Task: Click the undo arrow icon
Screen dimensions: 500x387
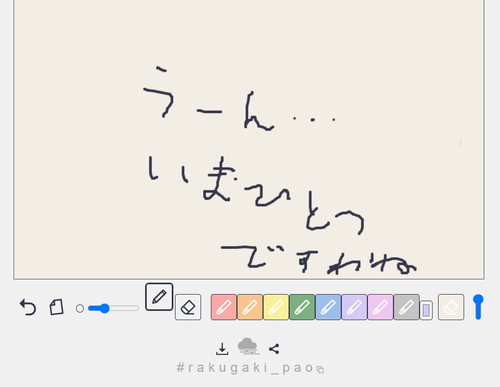Action: click(28, 307)
